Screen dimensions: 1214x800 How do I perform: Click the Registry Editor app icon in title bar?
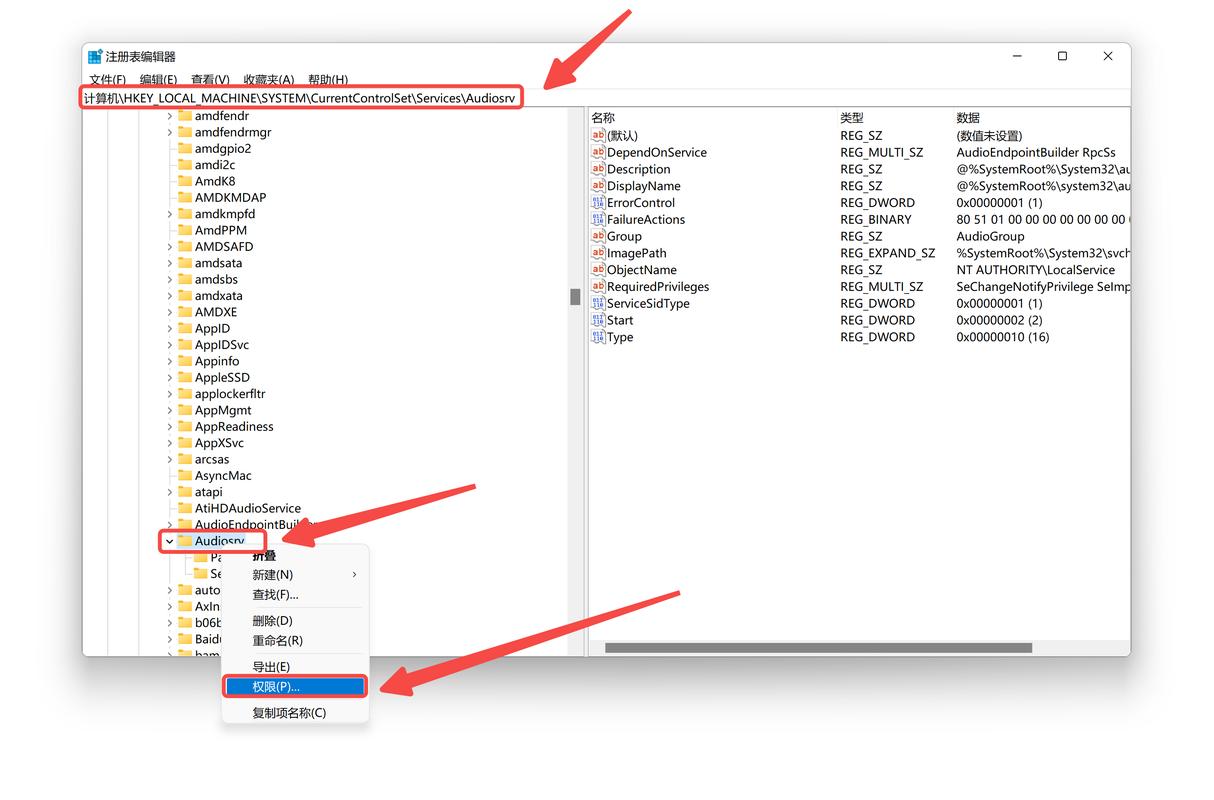[95, 57]
